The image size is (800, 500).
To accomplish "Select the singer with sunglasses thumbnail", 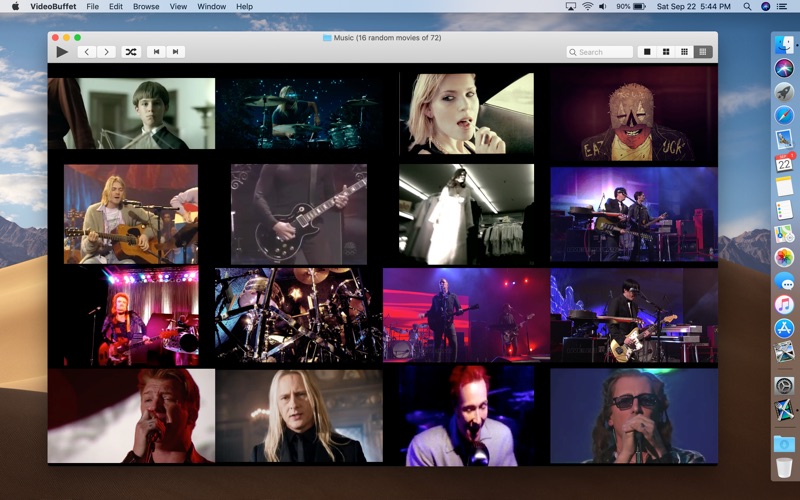I will [x=634, y=416].
